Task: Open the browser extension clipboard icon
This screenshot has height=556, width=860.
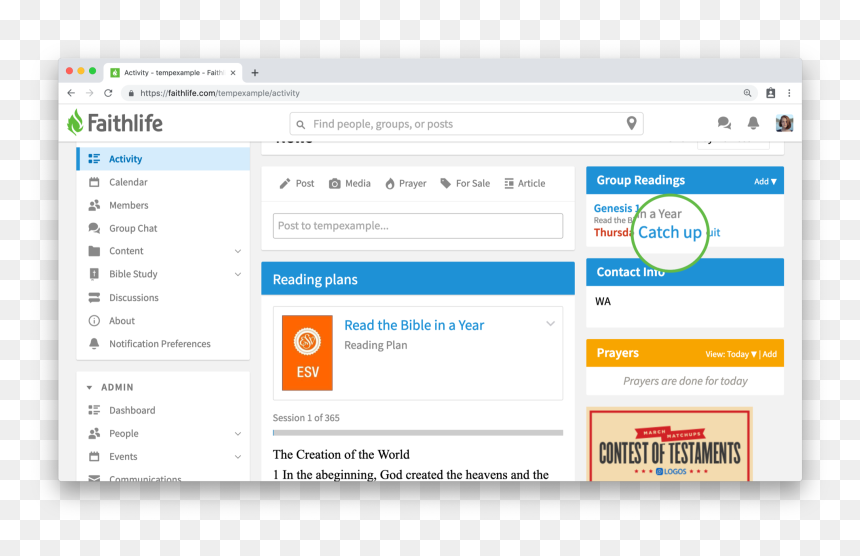Action: pyautogui.click(x=771, y=93)
